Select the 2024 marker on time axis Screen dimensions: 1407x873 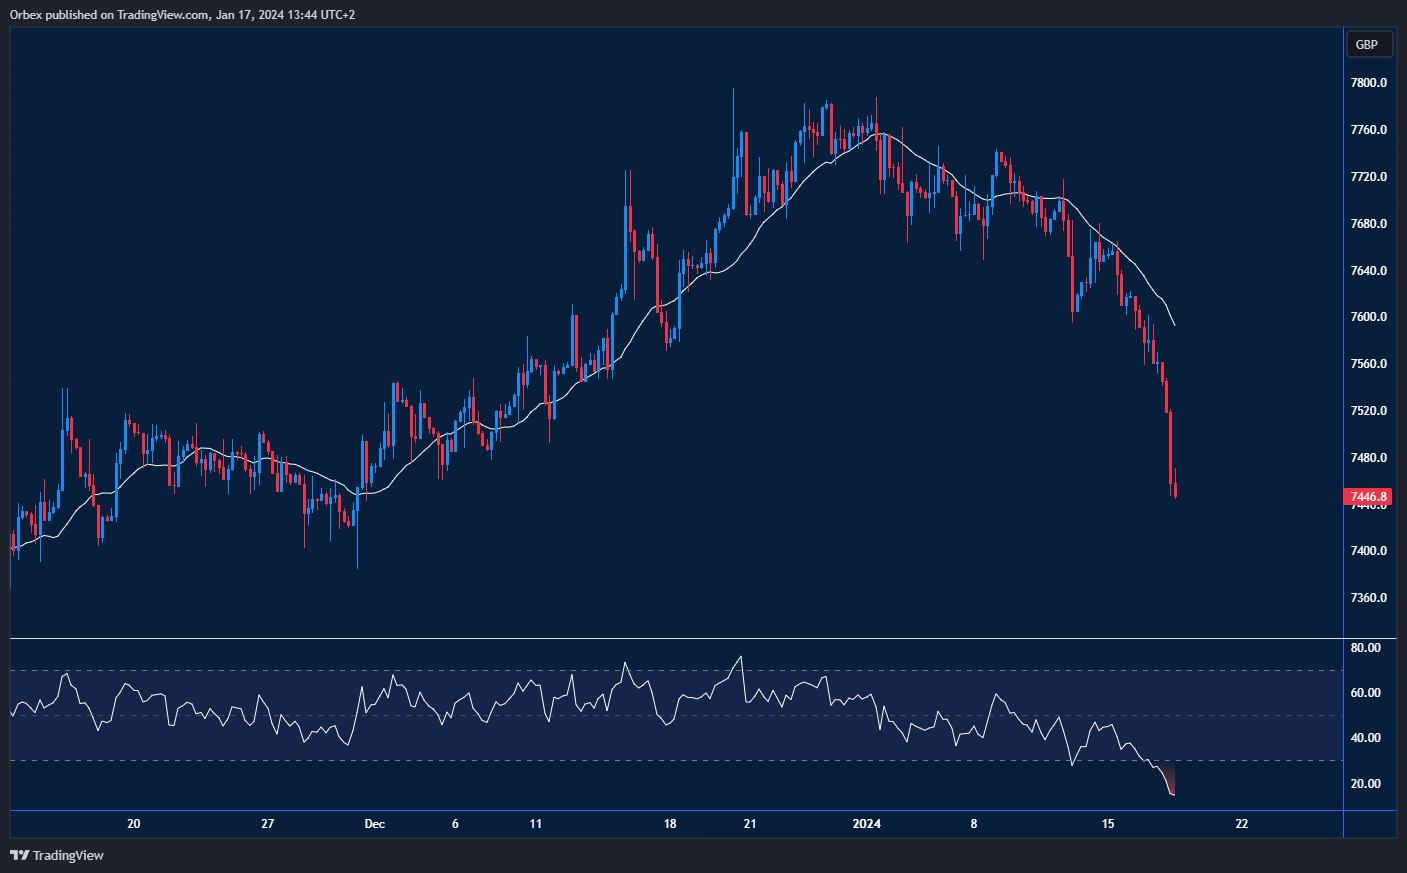[x=866, y=824]
